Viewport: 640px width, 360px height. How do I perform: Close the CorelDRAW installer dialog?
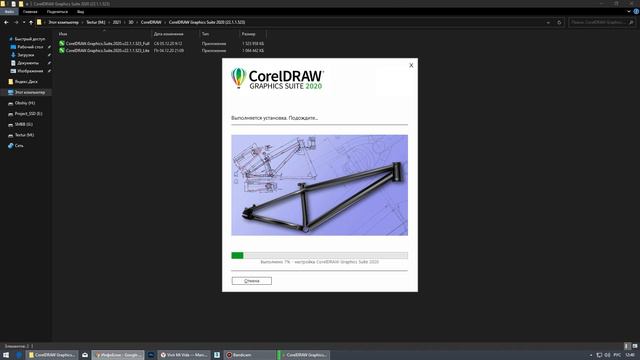pyautogui.click(x=411, y=65)
